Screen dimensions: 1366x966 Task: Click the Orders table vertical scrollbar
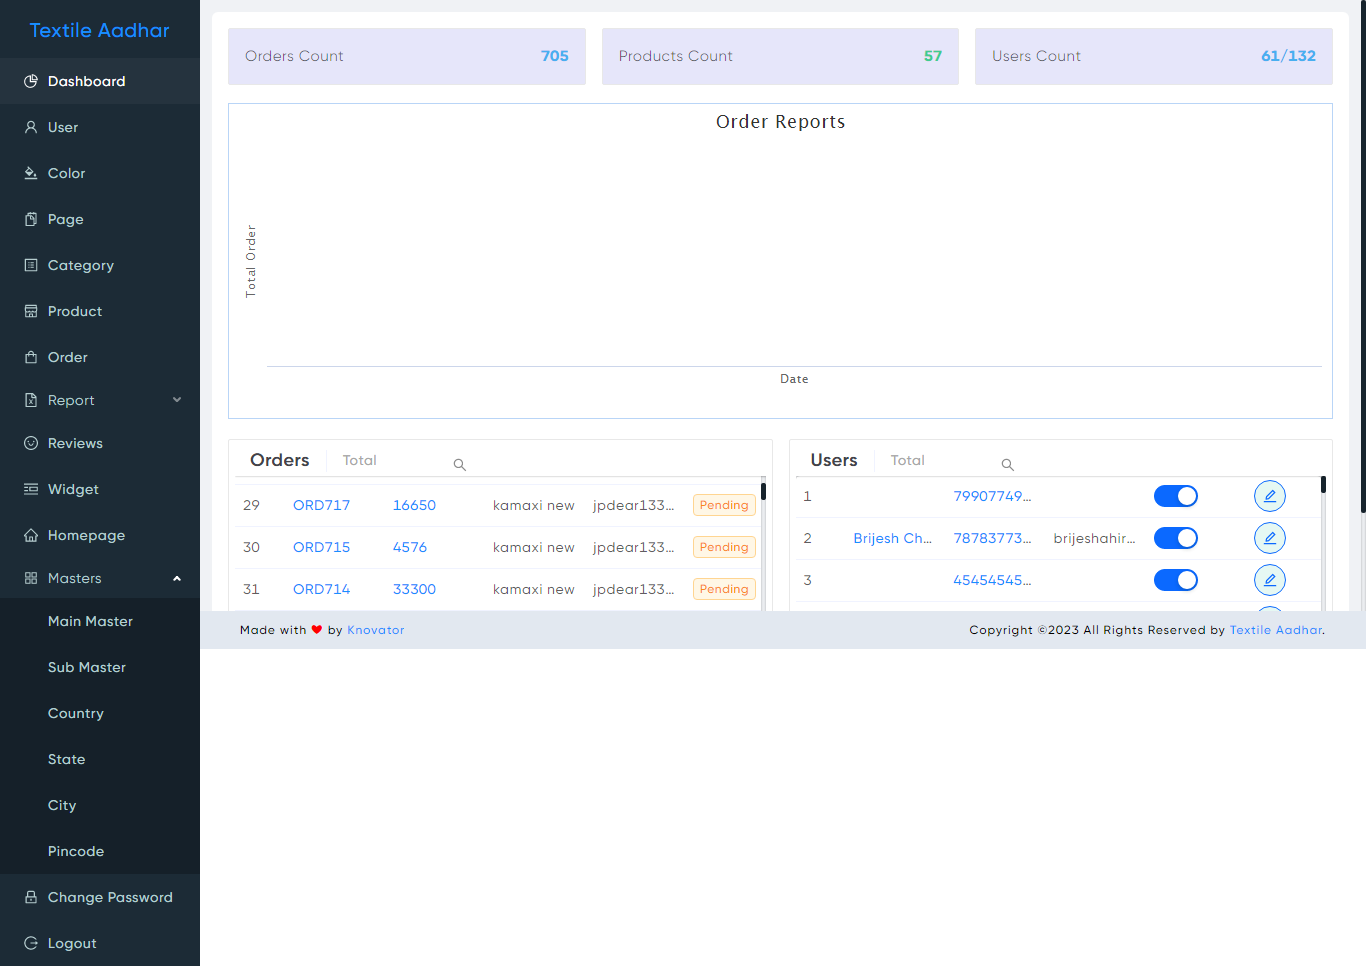pyautogui.click(x=763, y=540)
